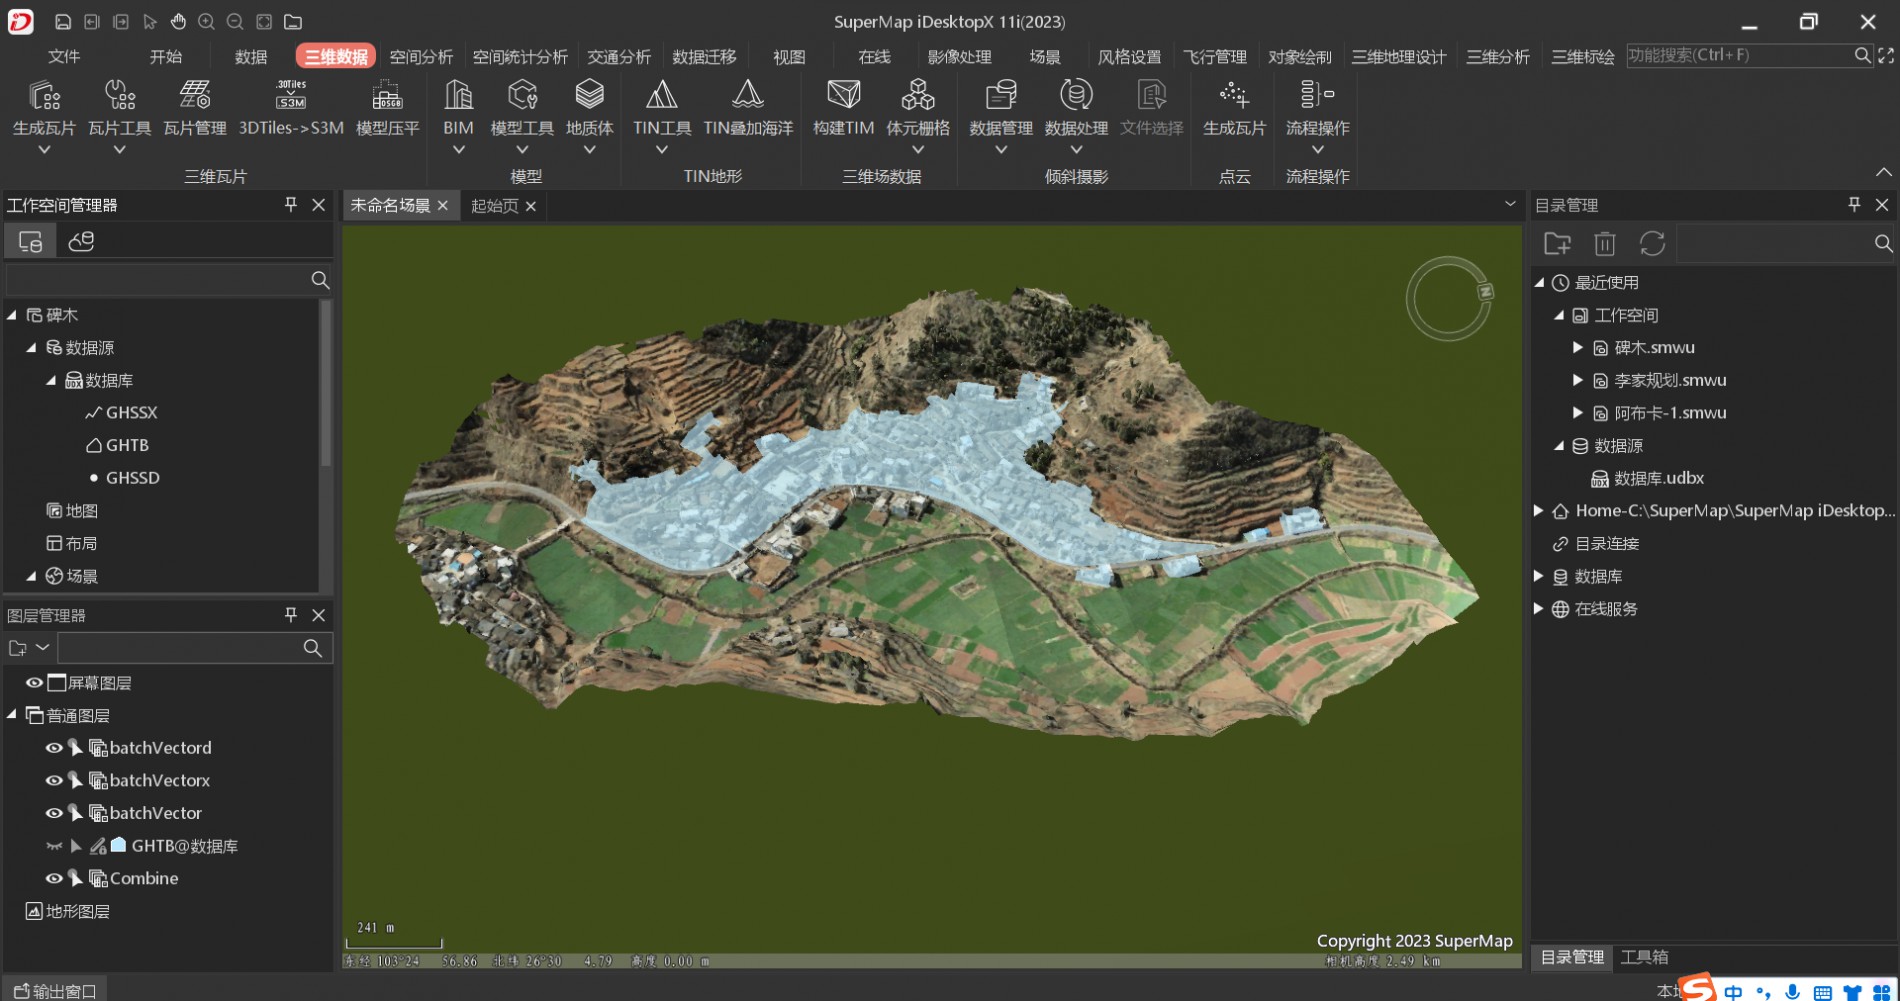Open the 生成瓦片 tile generation tool
Viewport: 1900px width, 1001px height.
coord(44,115)
